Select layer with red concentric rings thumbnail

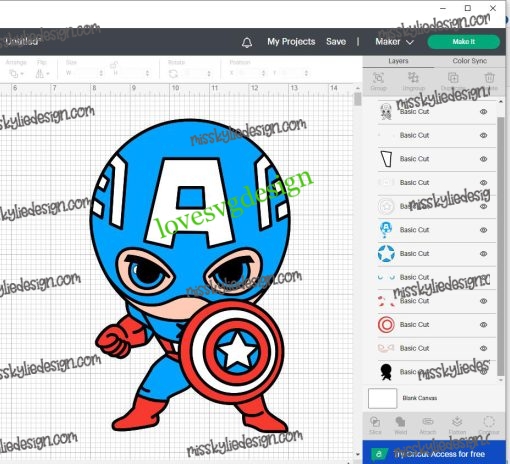436,325
